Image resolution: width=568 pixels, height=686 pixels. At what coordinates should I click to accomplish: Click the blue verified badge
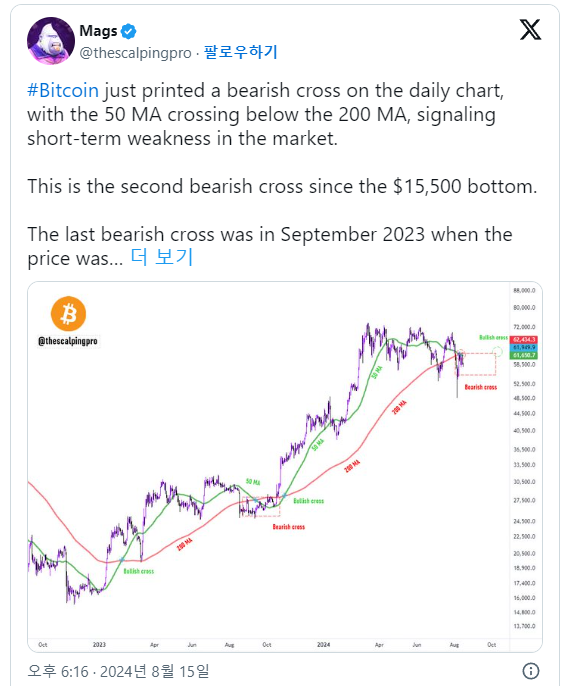[128, 31]
